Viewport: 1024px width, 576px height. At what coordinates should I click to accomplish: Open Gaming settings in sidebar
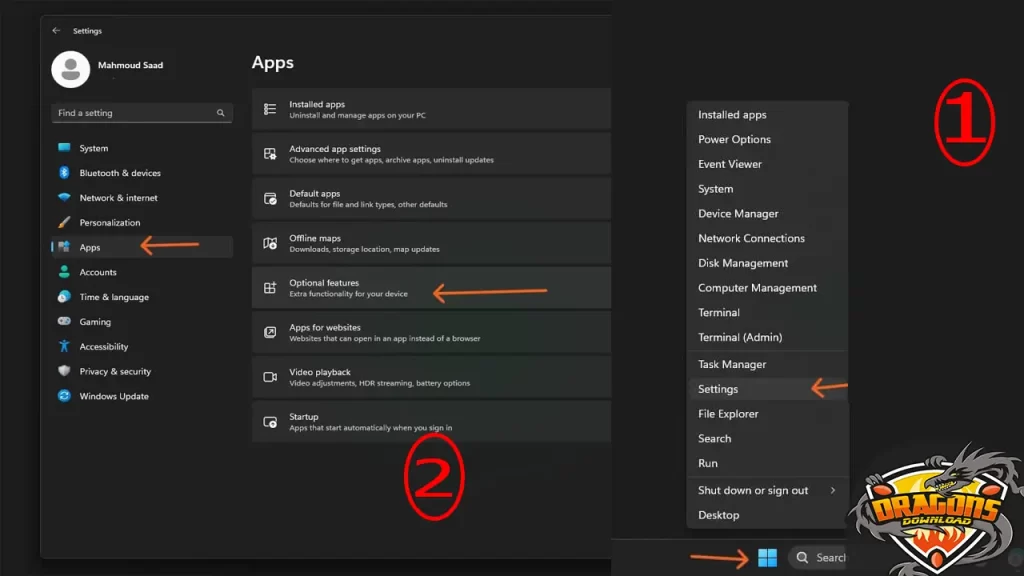(95, 322)
